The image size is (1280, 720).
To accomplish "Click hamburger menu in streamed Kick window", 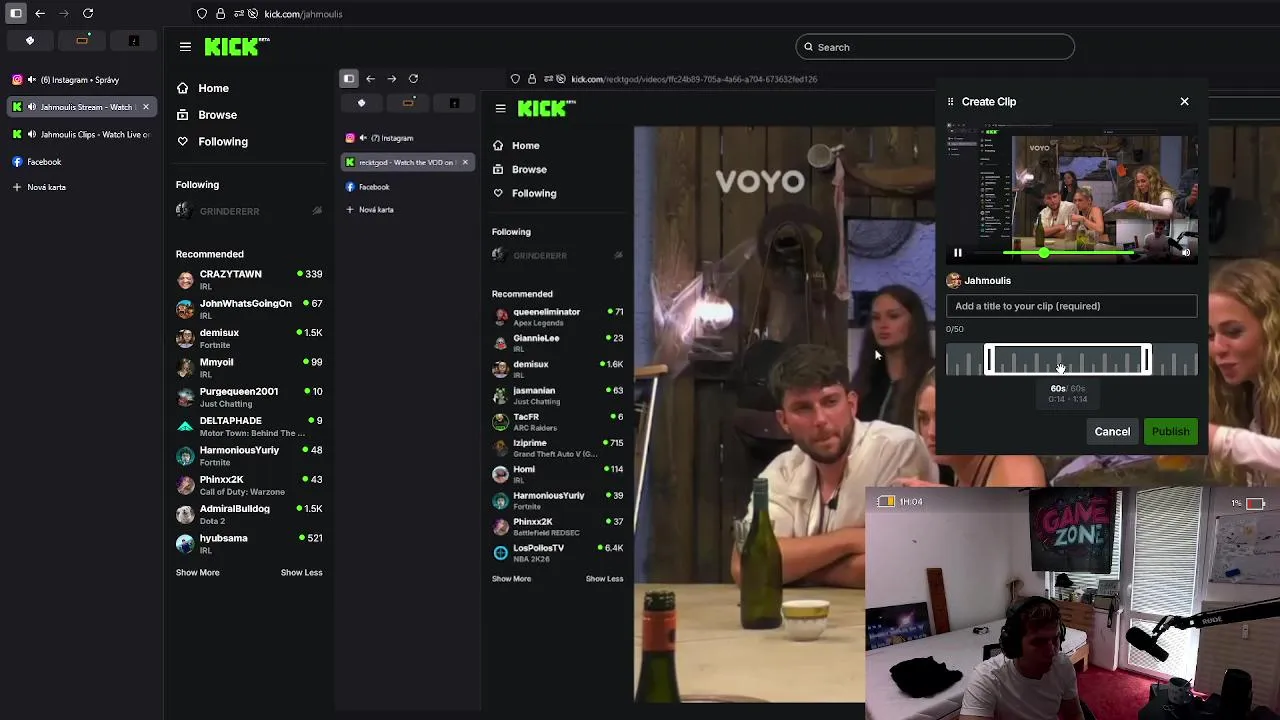I will click(500, 108).
